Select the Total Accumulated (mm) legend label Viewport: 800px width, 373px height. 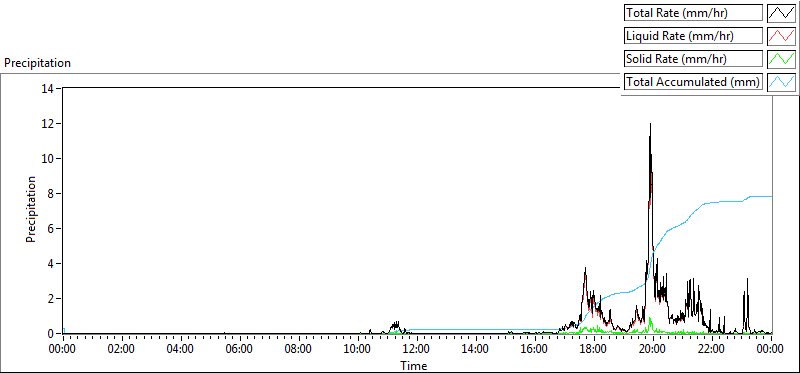tap(694, 82)
